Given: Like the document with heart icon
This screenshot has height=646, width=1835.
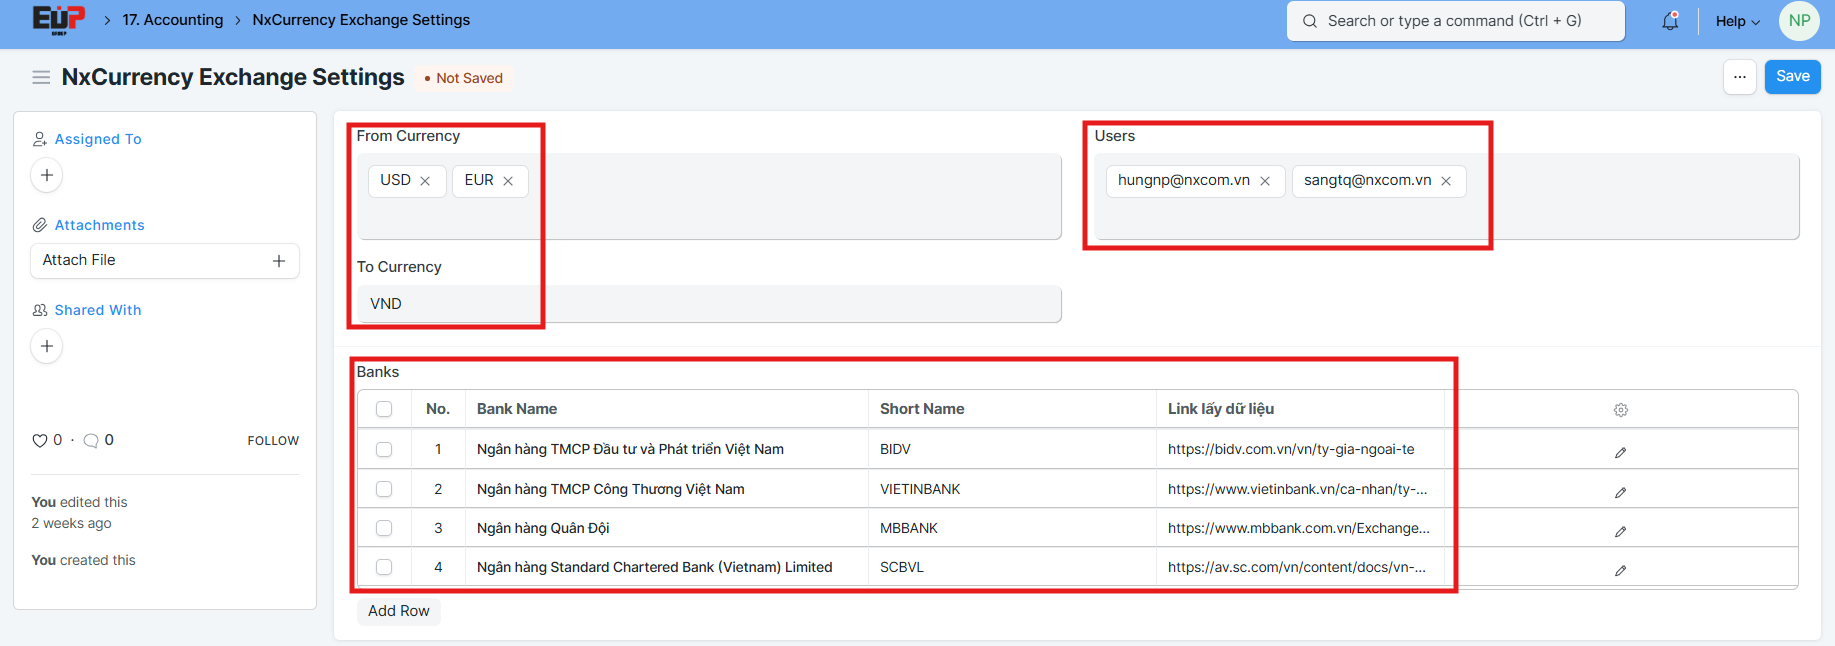Looking at the screenshot, I should coord(40,440).
